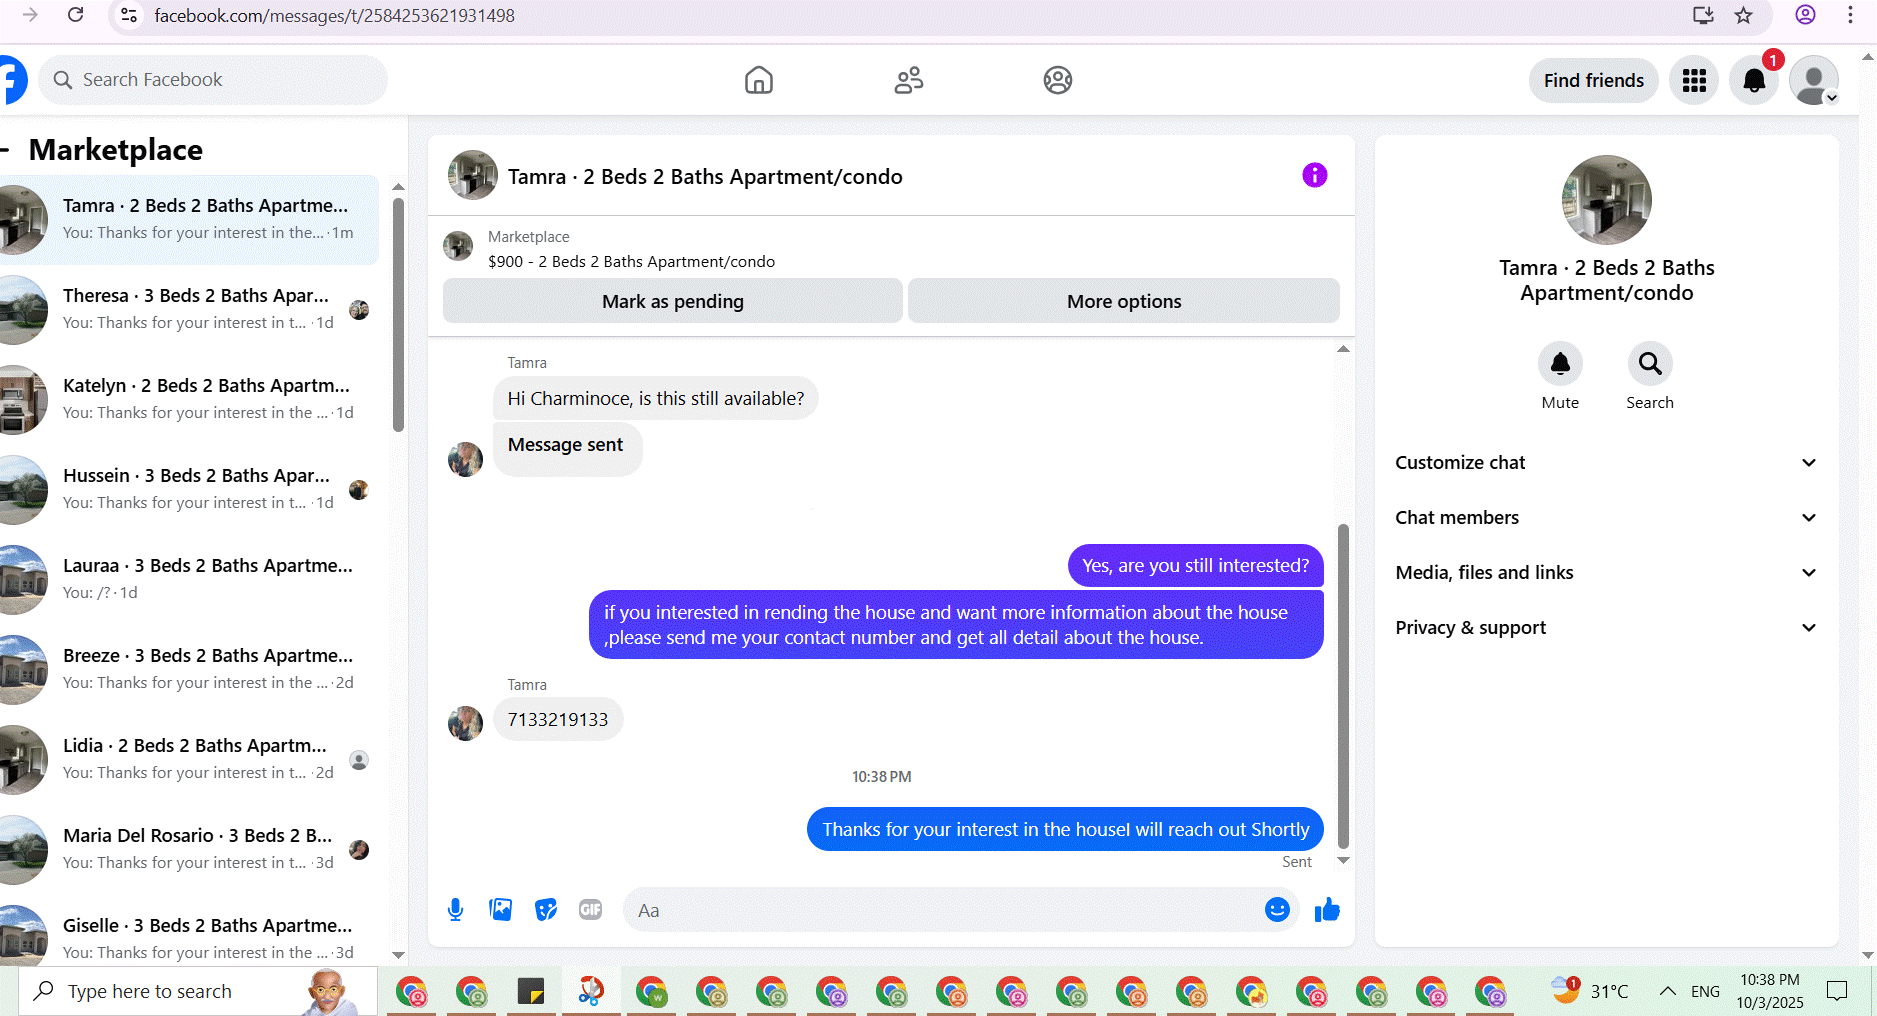Mute this conversation with bell icon
This screenshot has height=1016, width=1877.
1560,364
